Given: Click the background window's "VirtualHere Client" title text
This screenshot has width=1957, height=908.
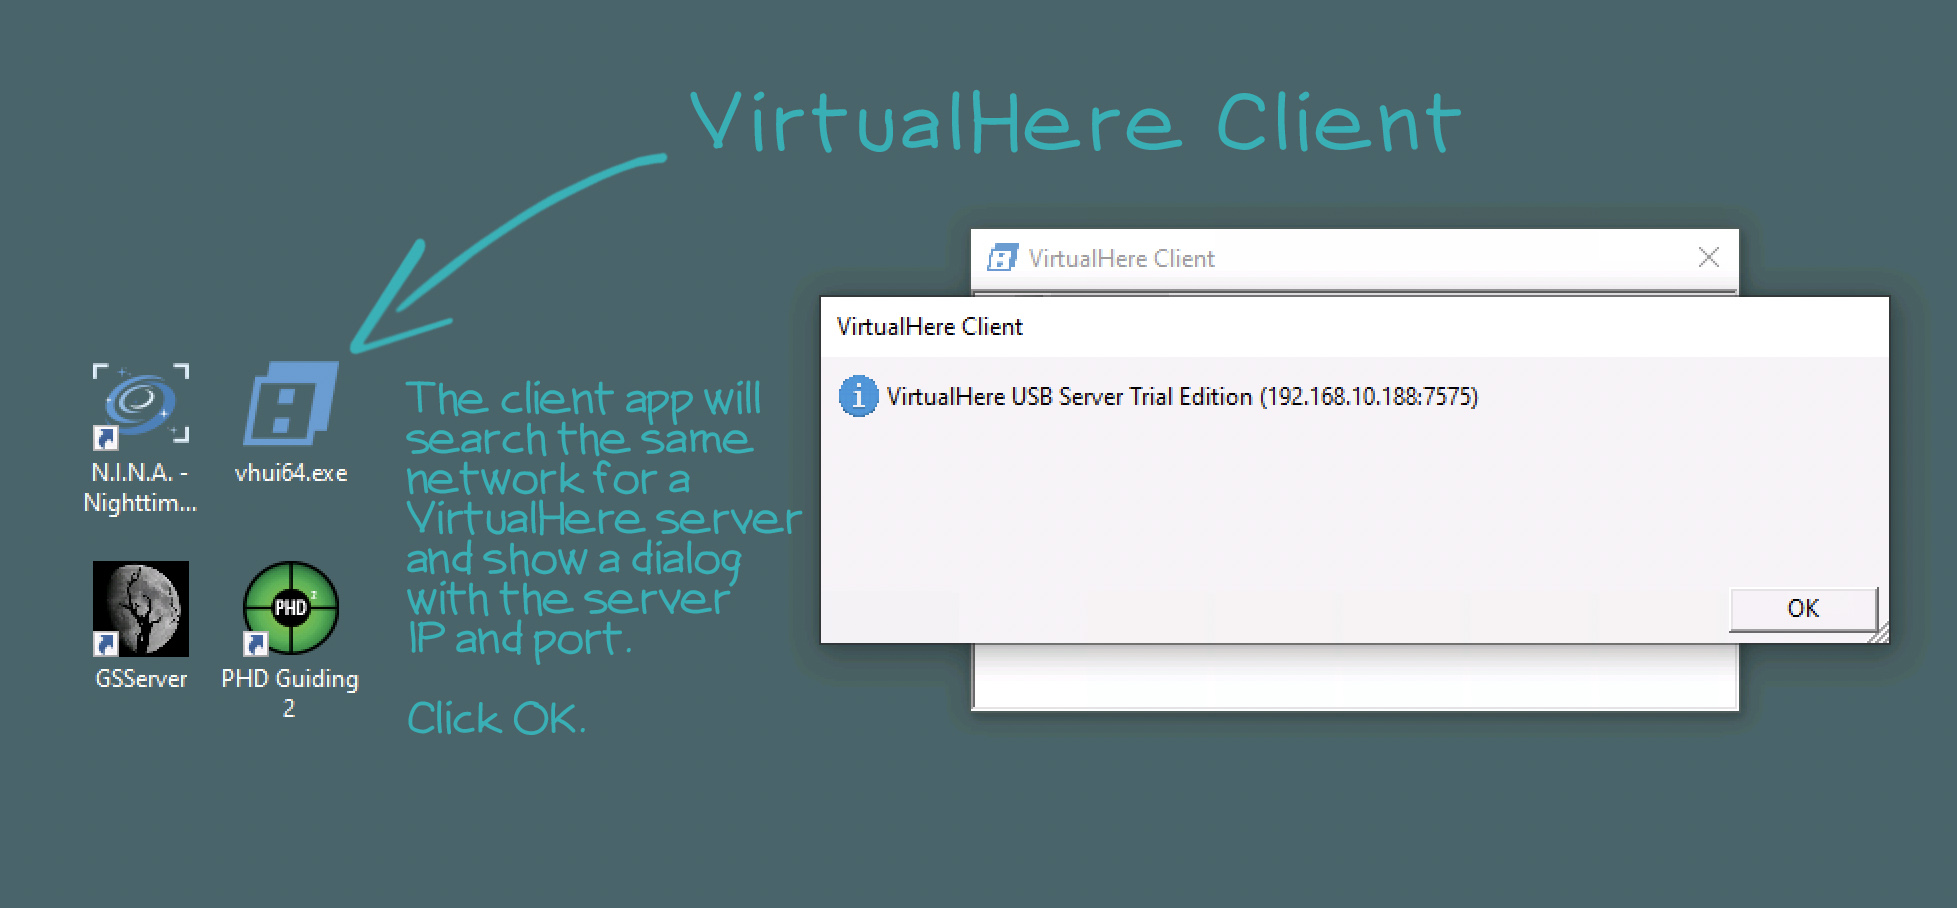Looking at the screenshot, I should 1121,259.
